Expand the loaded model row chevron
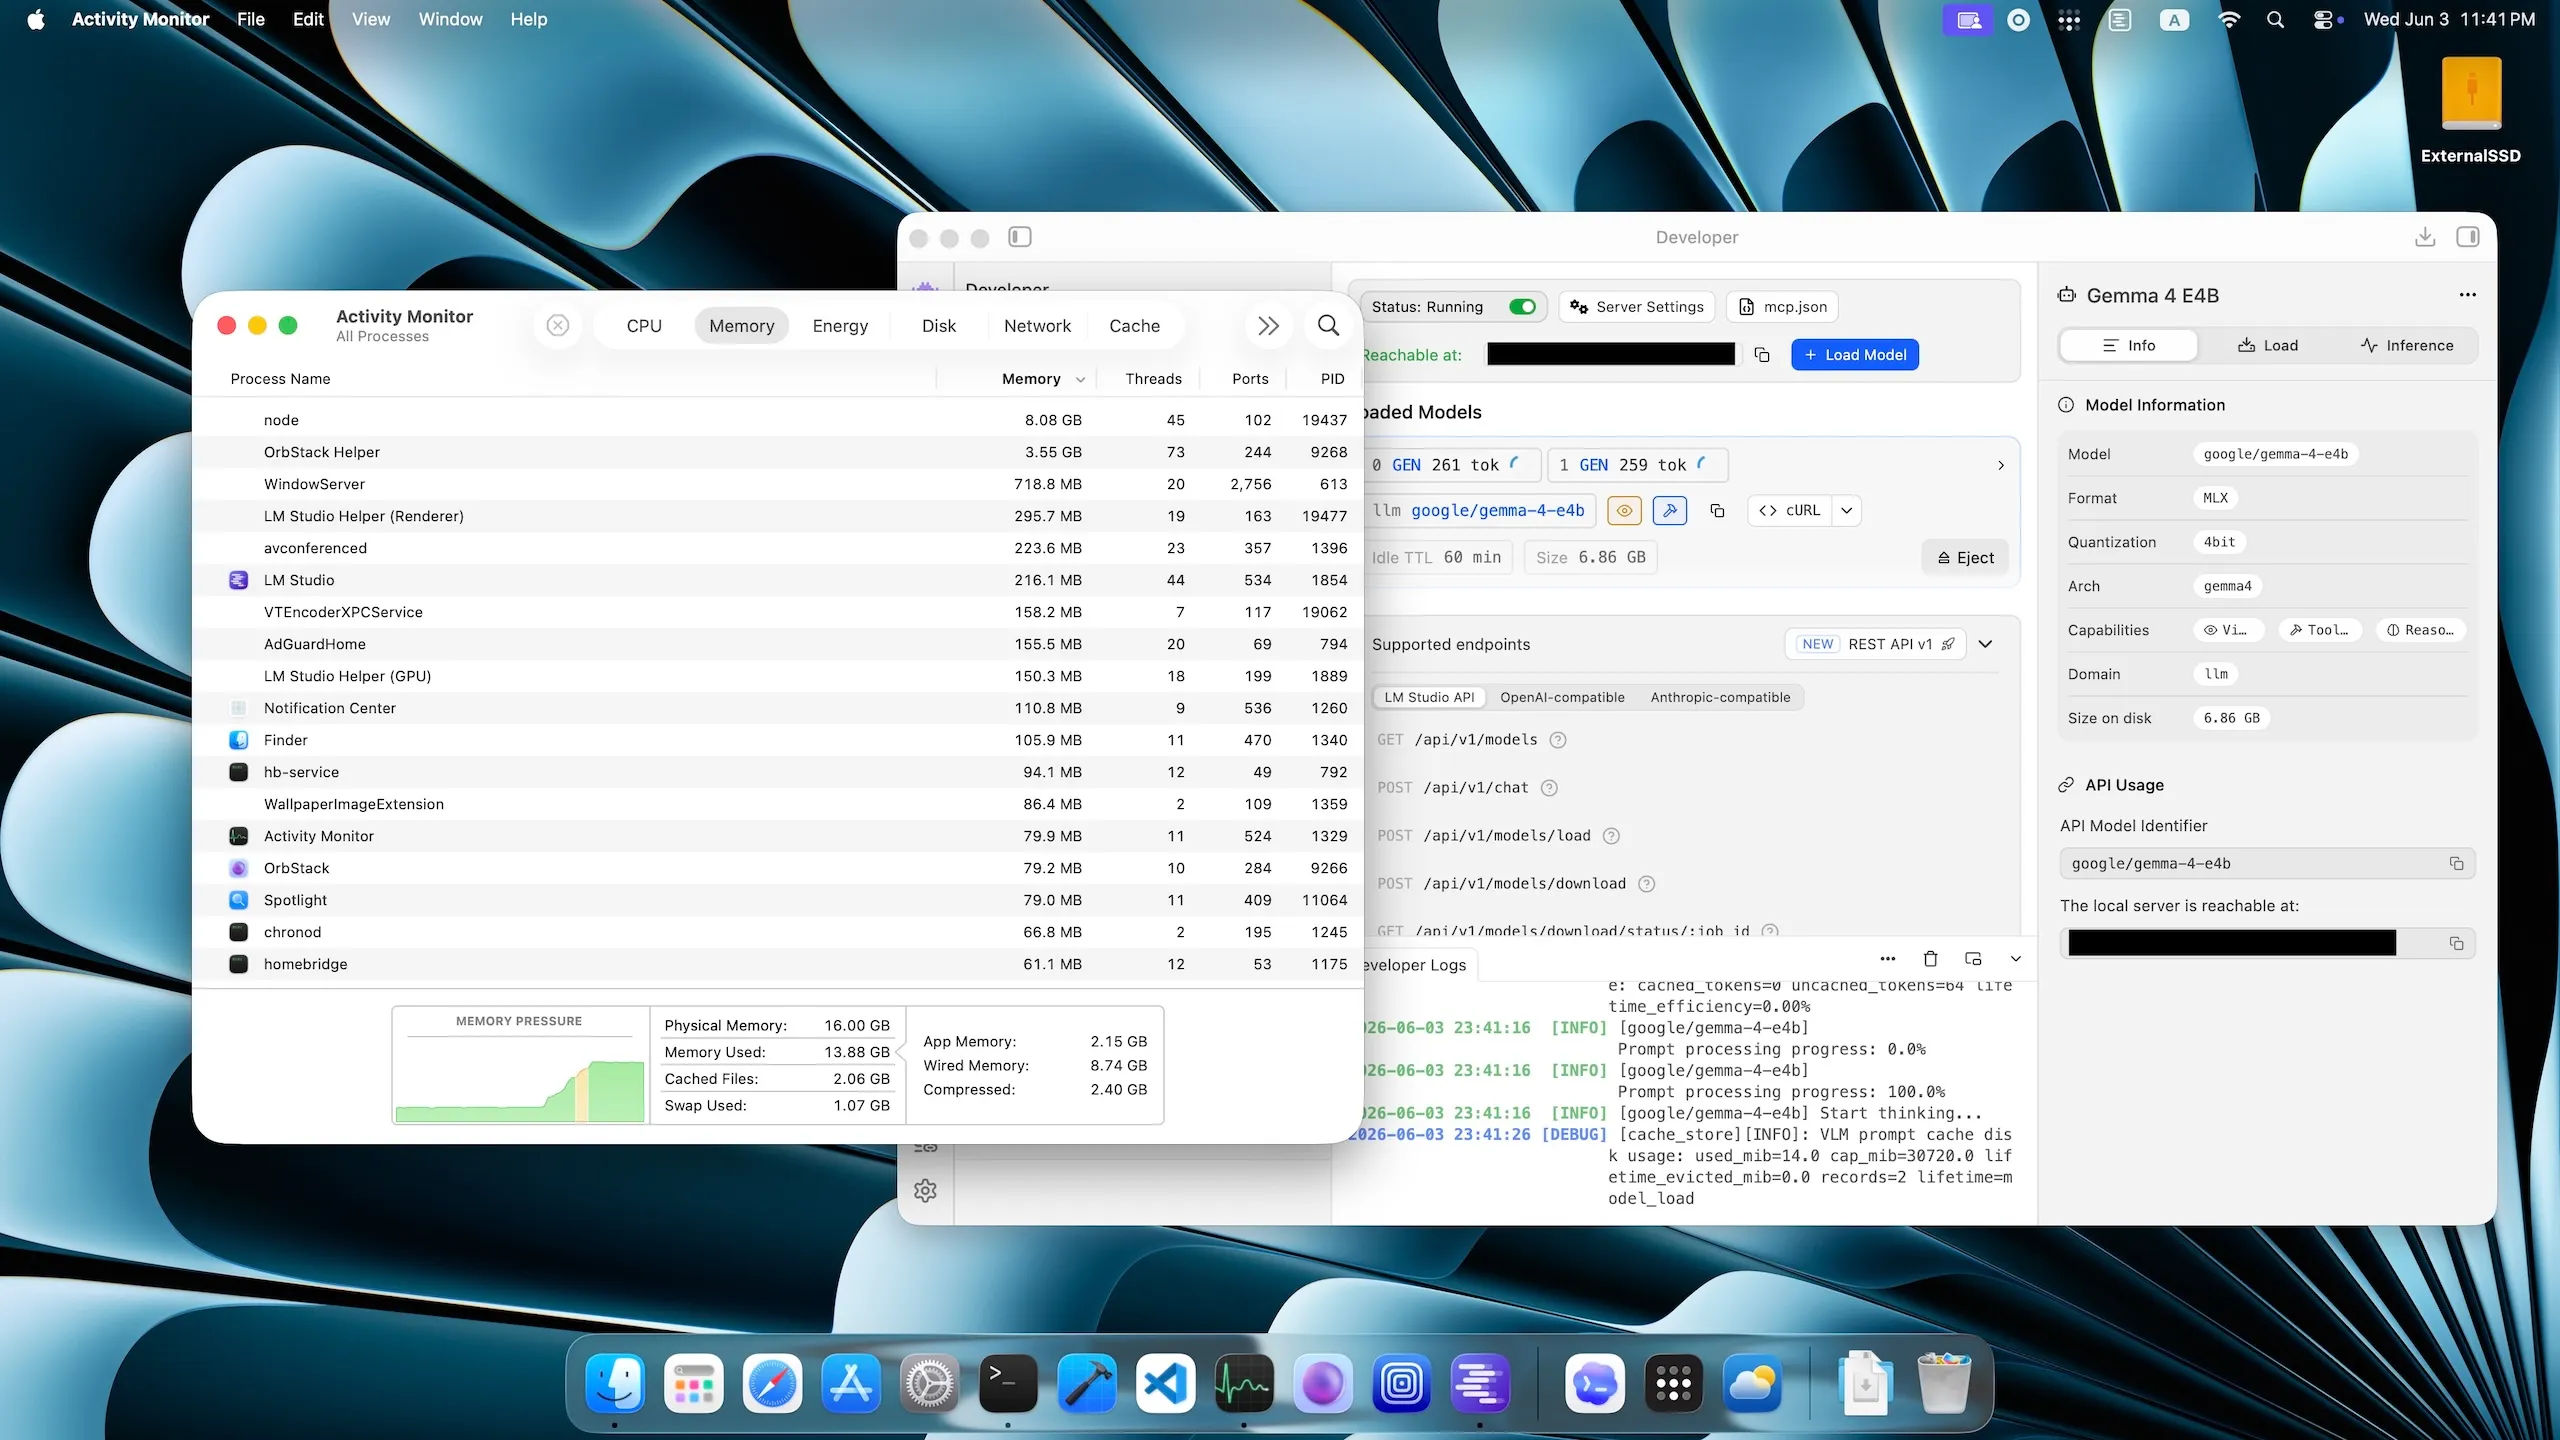 point(2000,466)
